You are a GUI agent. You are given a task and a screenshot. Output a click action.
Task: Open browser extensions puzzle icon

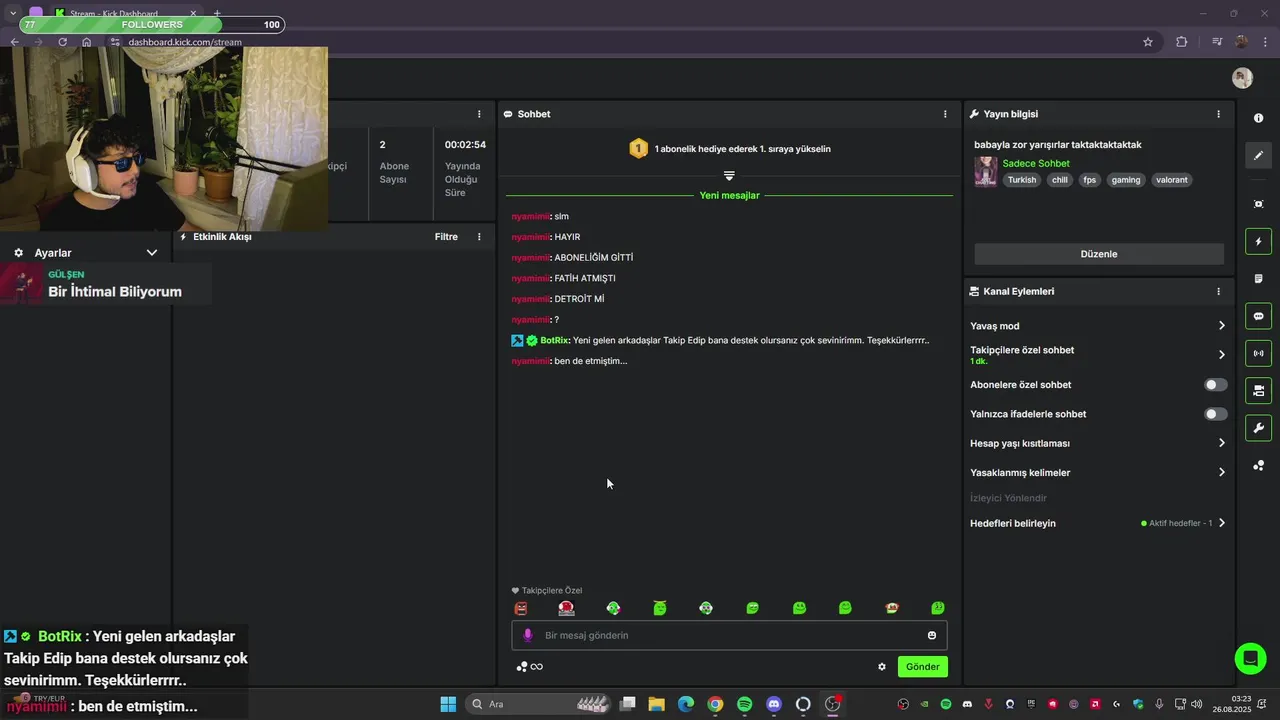tap(1182, 42)
